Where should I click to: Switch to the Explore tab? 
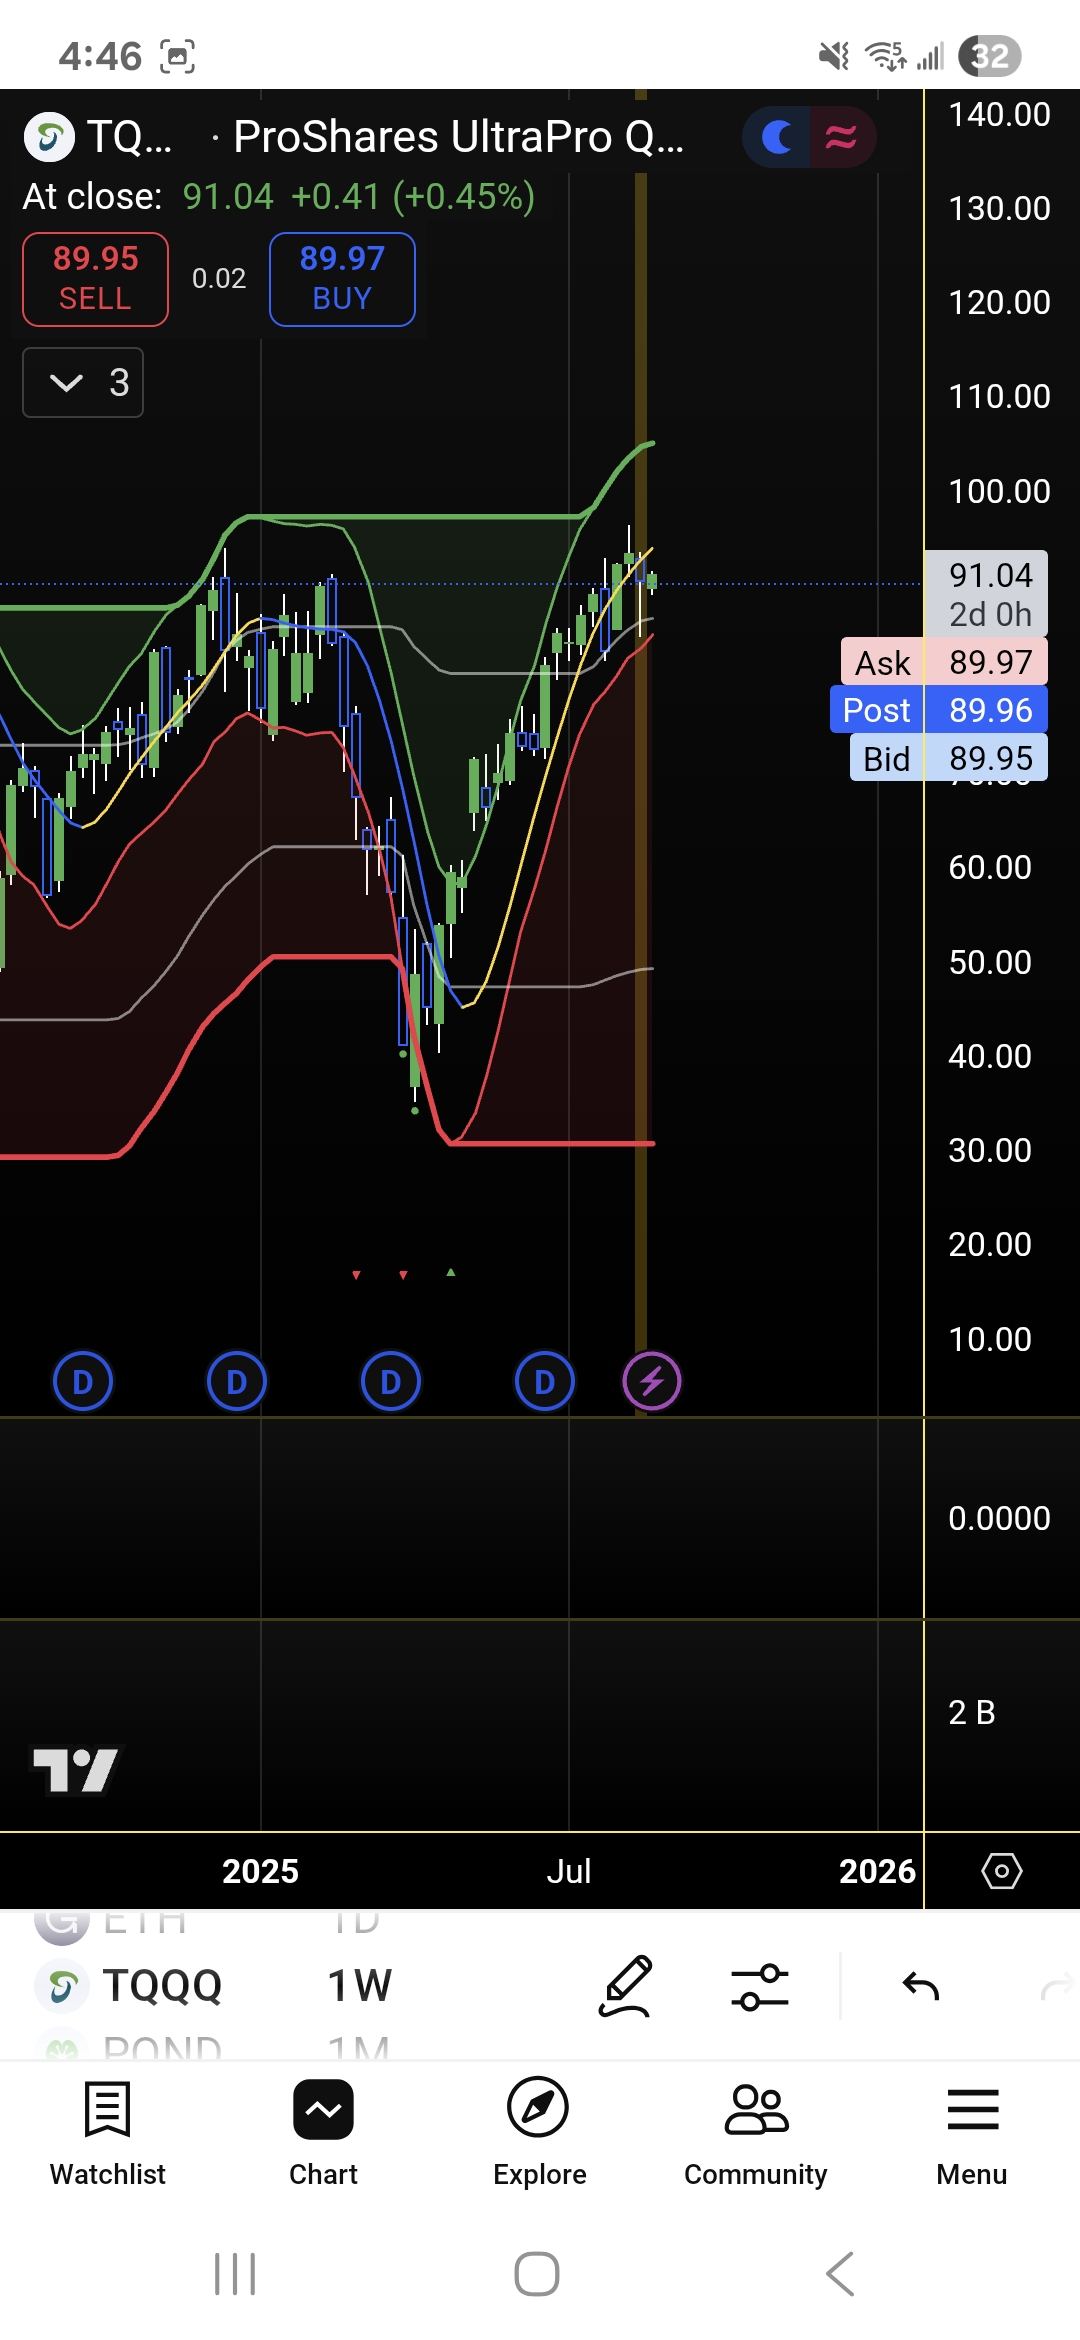click(x=539, y=2134)
